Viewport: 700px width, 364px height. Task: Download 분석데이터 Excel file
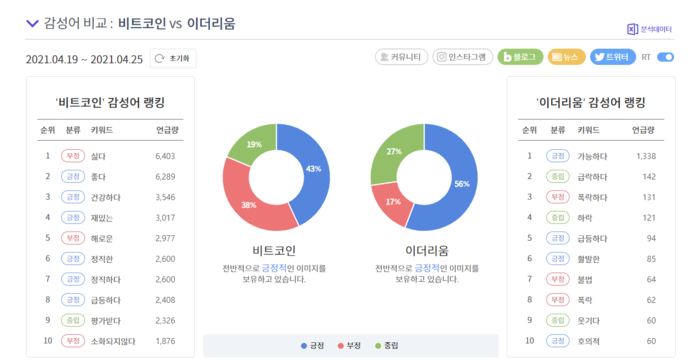click(x=649, y=29)
